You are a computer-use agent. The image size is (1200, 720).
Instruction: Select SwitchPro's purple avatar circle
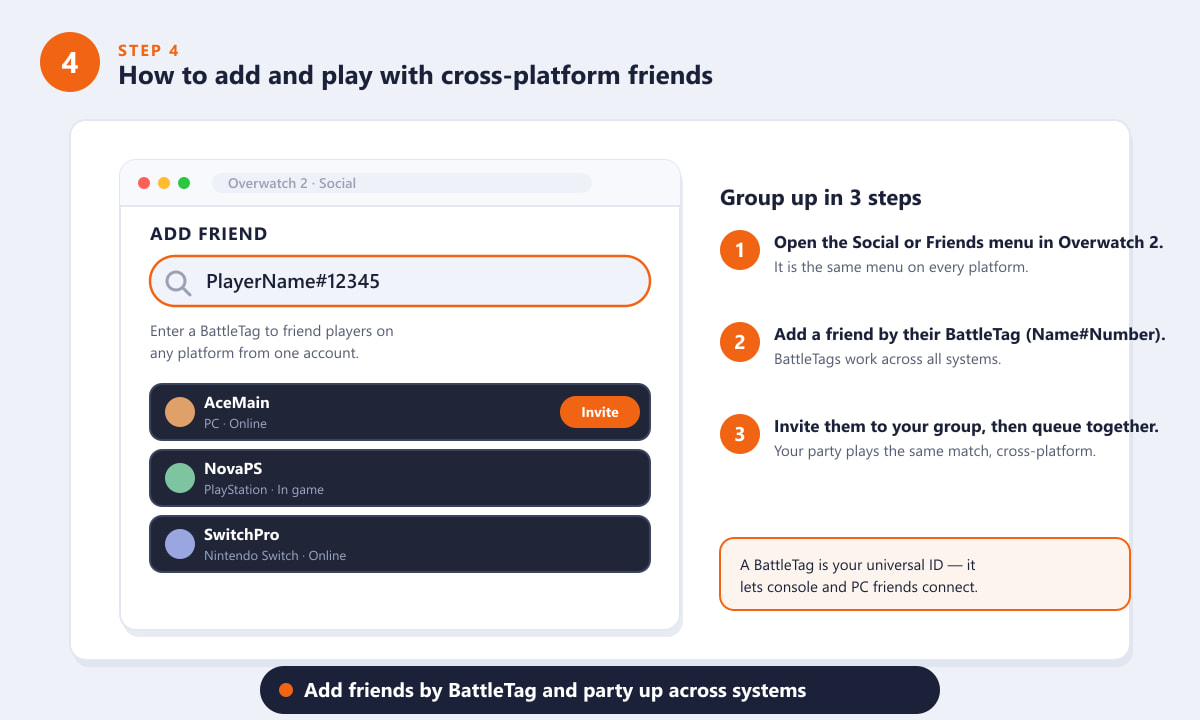tap(180, 544)
